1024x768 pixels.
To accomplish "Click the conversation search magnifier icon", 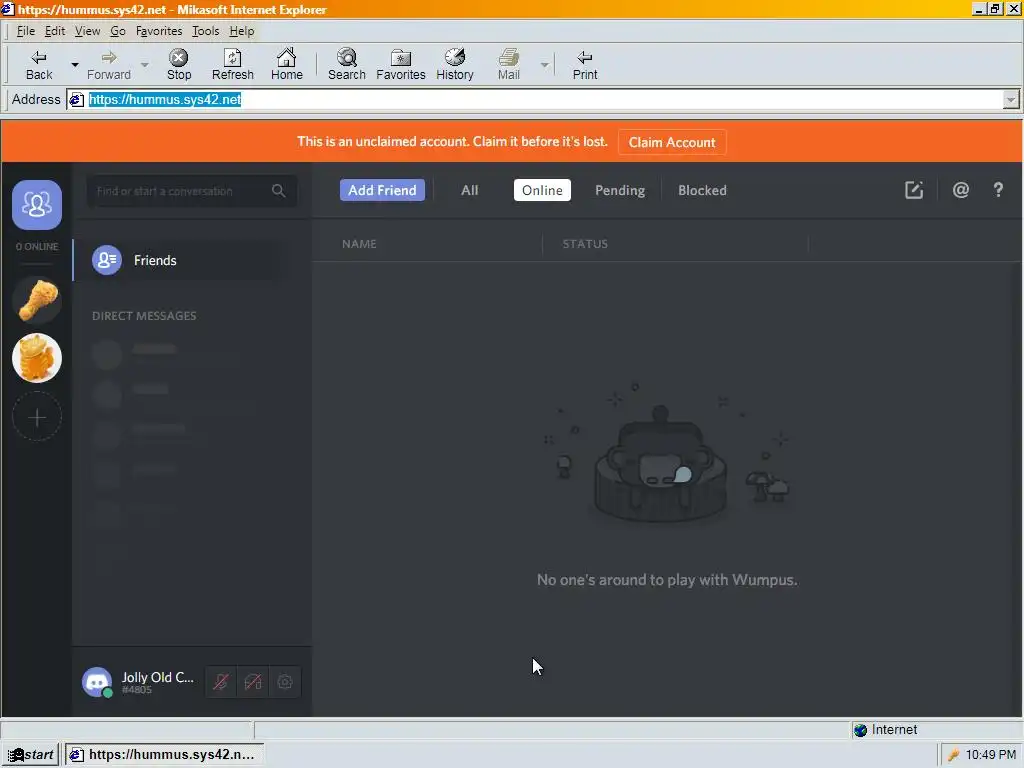I will tap(279, 191).
